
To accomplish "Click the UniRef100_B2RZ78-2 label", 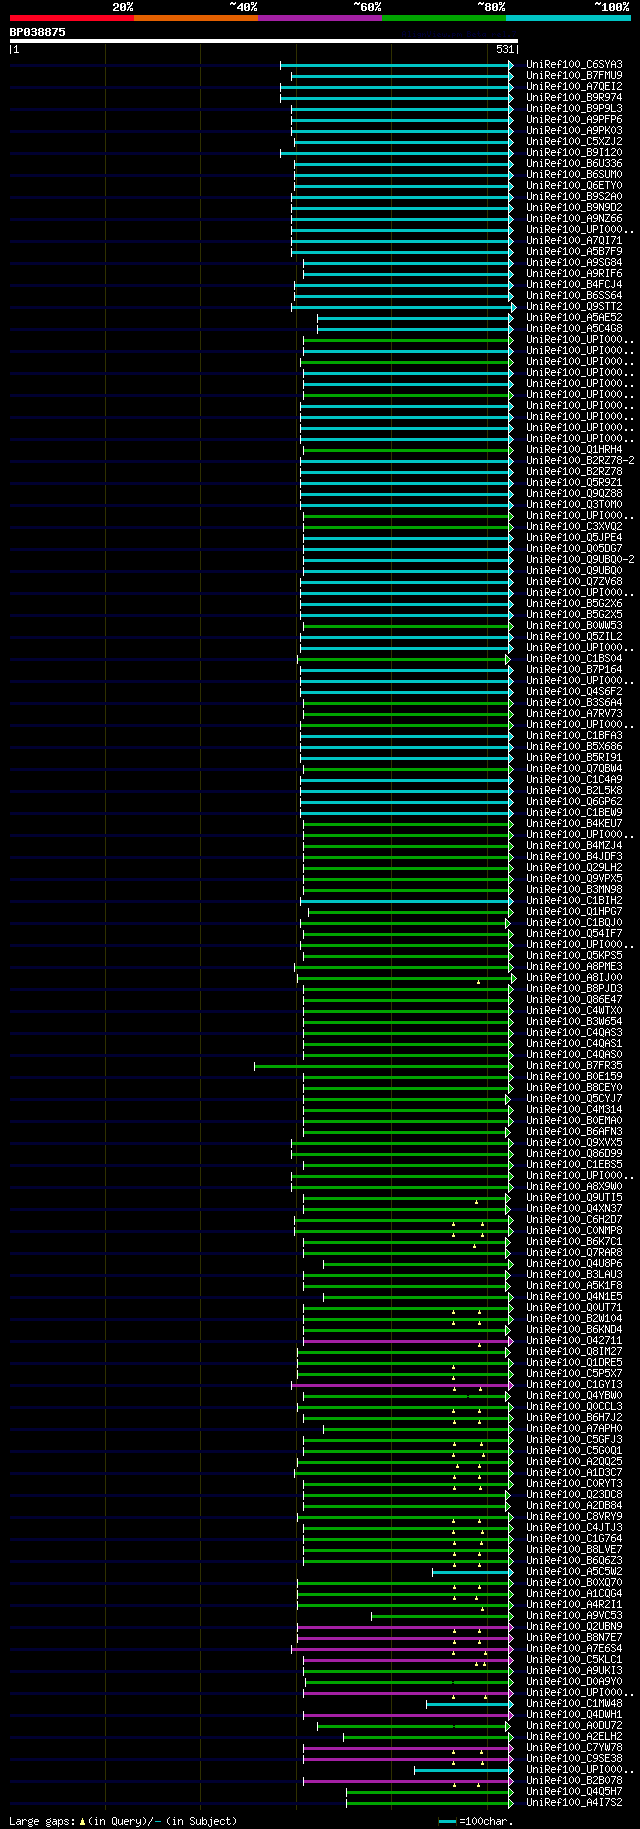I will [x=580, y=461].
